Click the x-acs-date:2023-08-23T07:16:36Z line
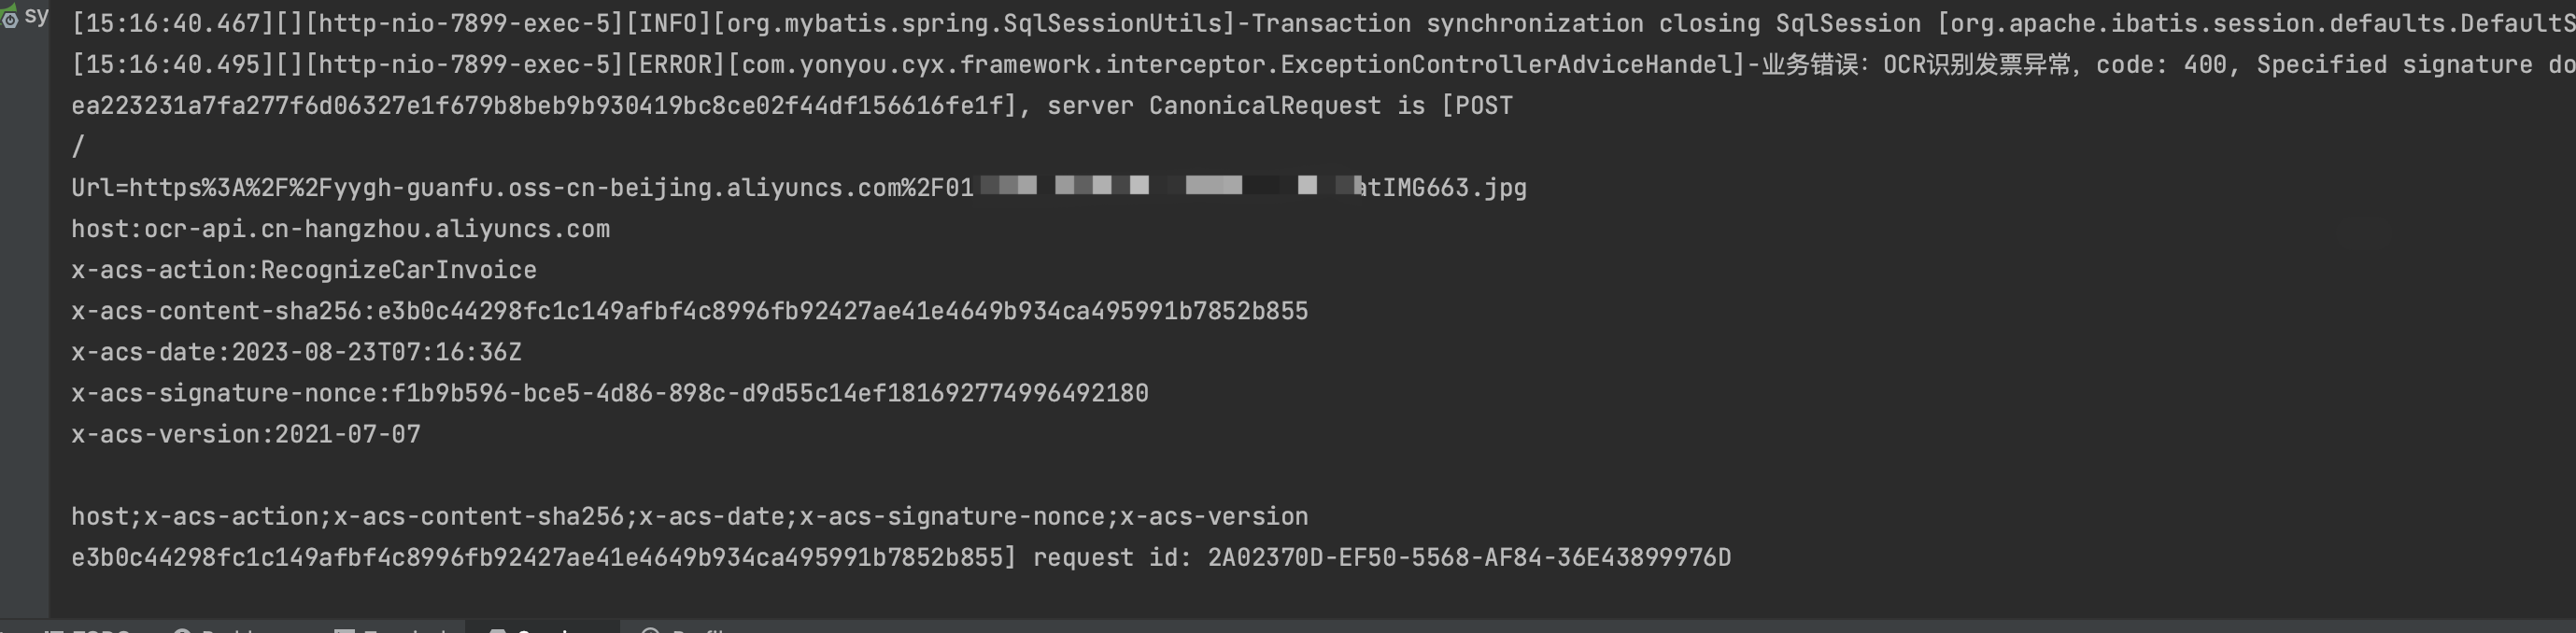The height and width of the screenshot is (633, 2576). click(x=296, y=352)
